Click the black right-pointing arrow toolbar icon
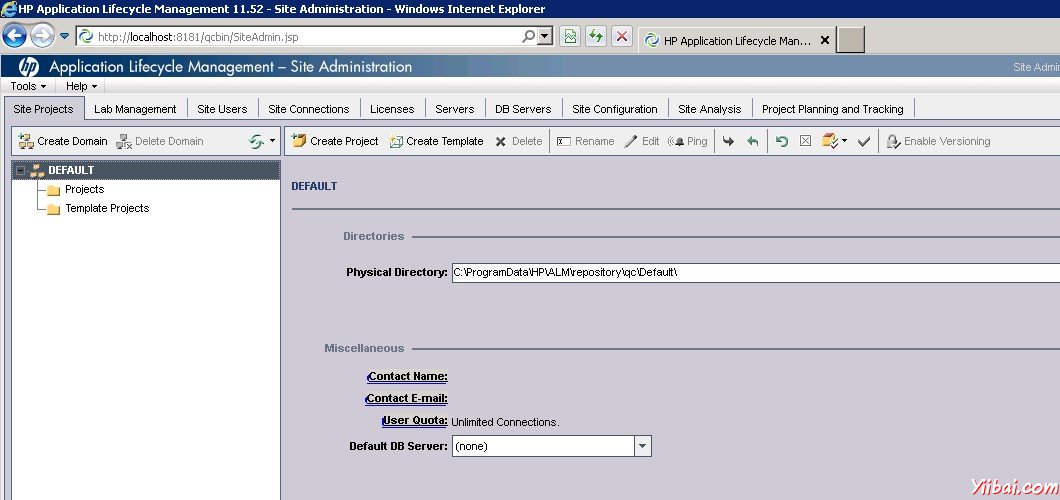 point(728,141)
